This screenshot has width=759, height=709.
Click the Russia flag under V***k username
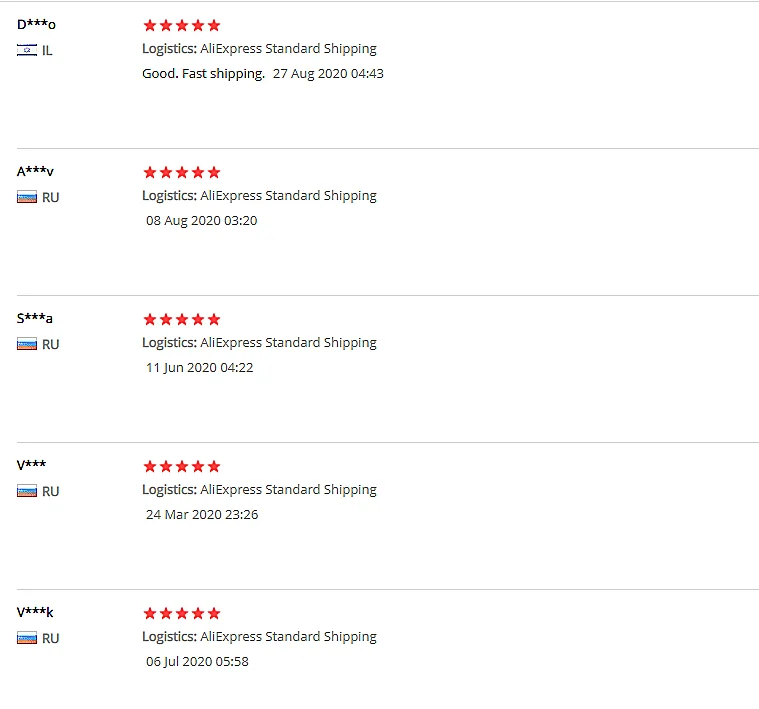pyautogui.click(x=27, y=638)
